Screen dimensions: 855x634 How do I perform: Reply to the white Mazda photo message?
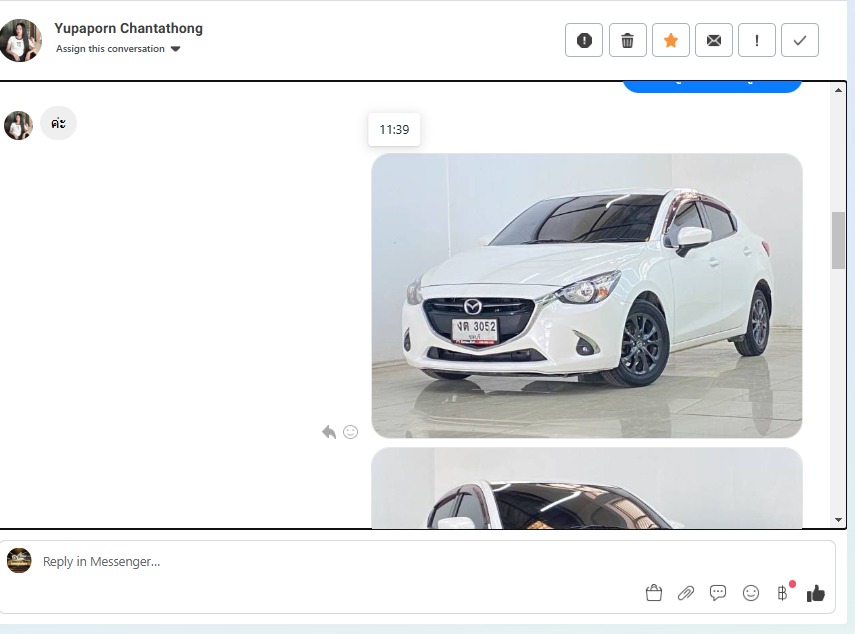pyautogui.click(x=329, y=432)
